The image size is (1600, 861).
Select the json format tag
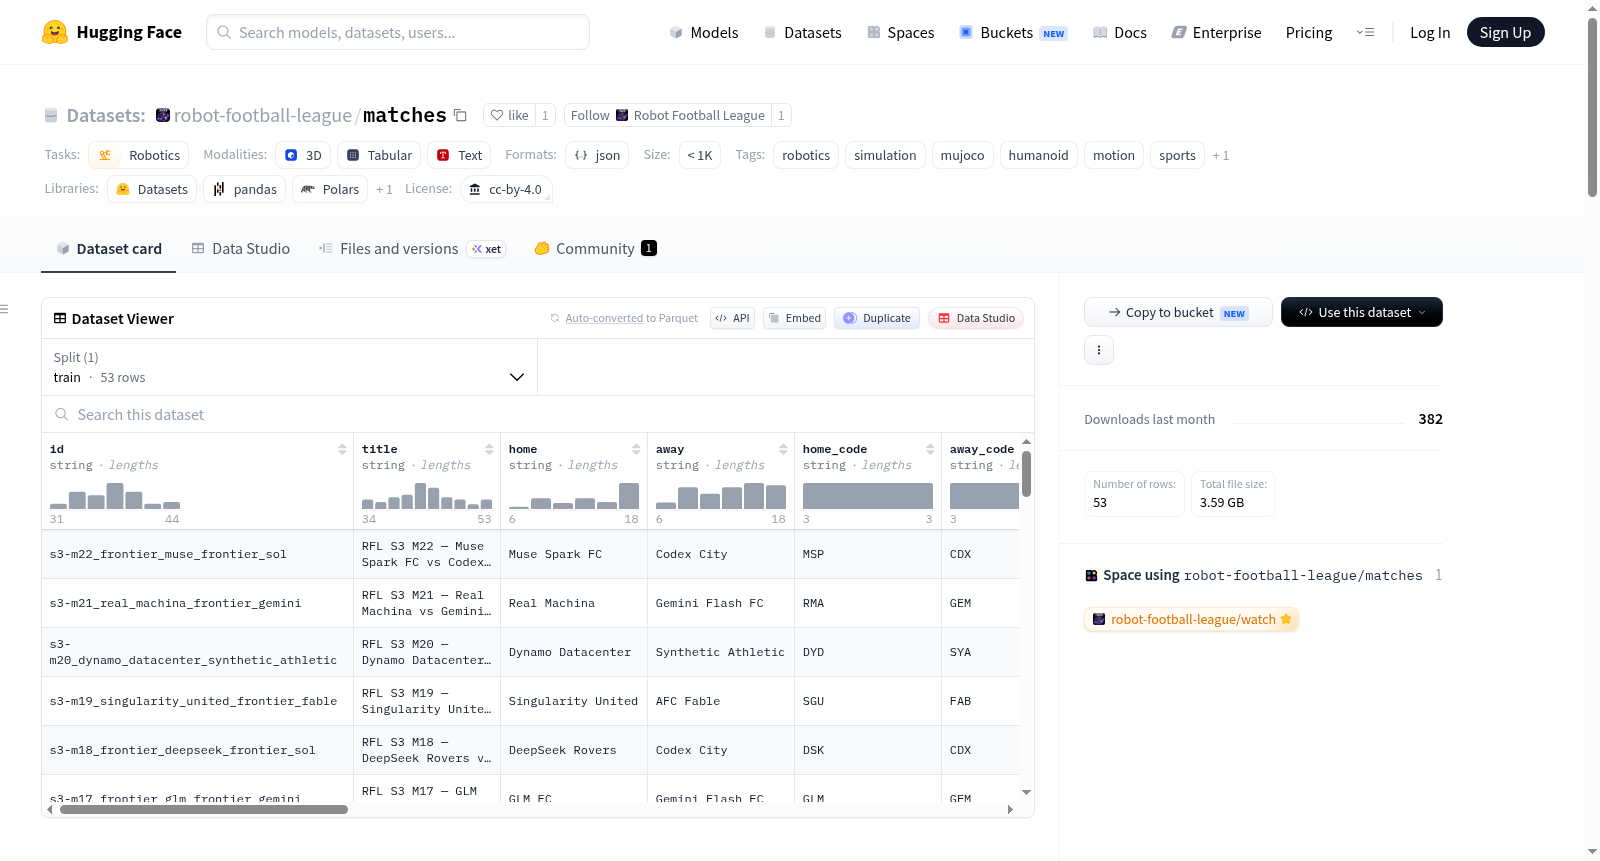597,155
